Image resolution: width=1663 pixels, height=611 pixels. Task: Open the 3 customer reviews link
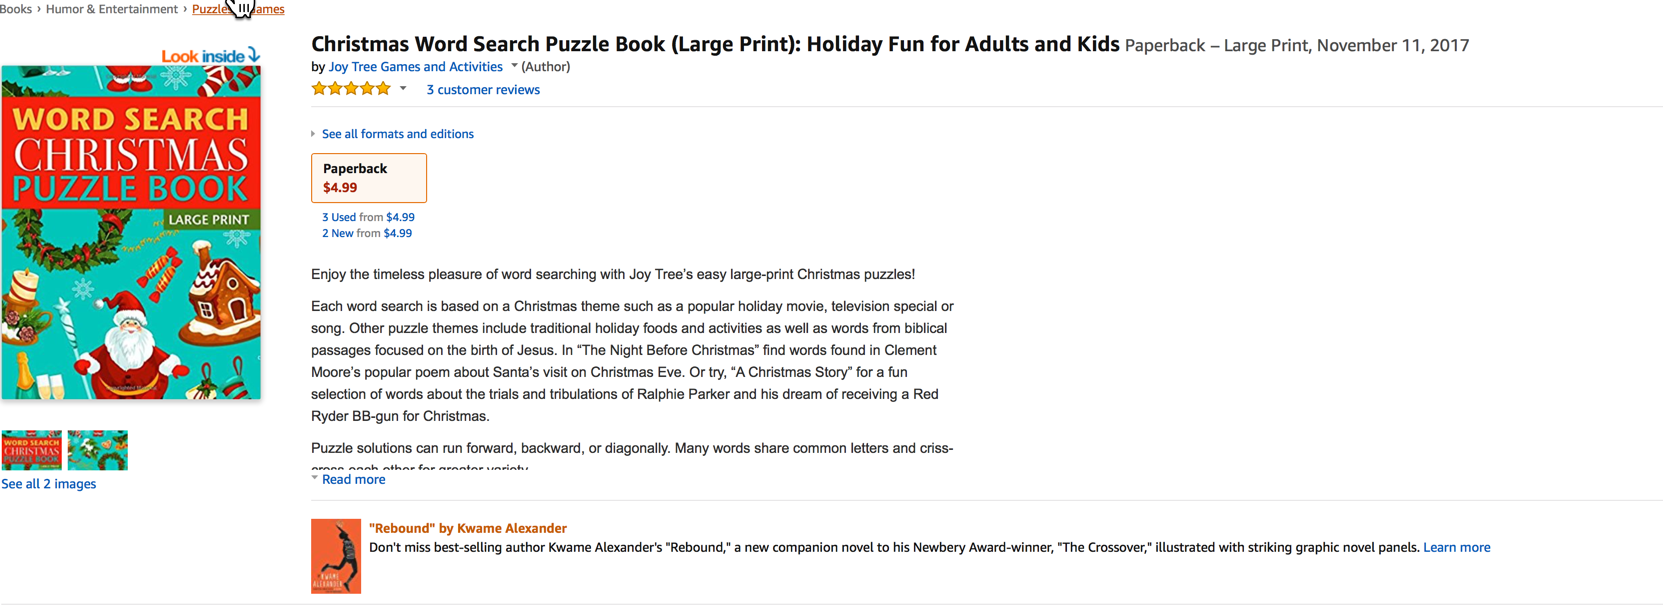tap(483, 90)
